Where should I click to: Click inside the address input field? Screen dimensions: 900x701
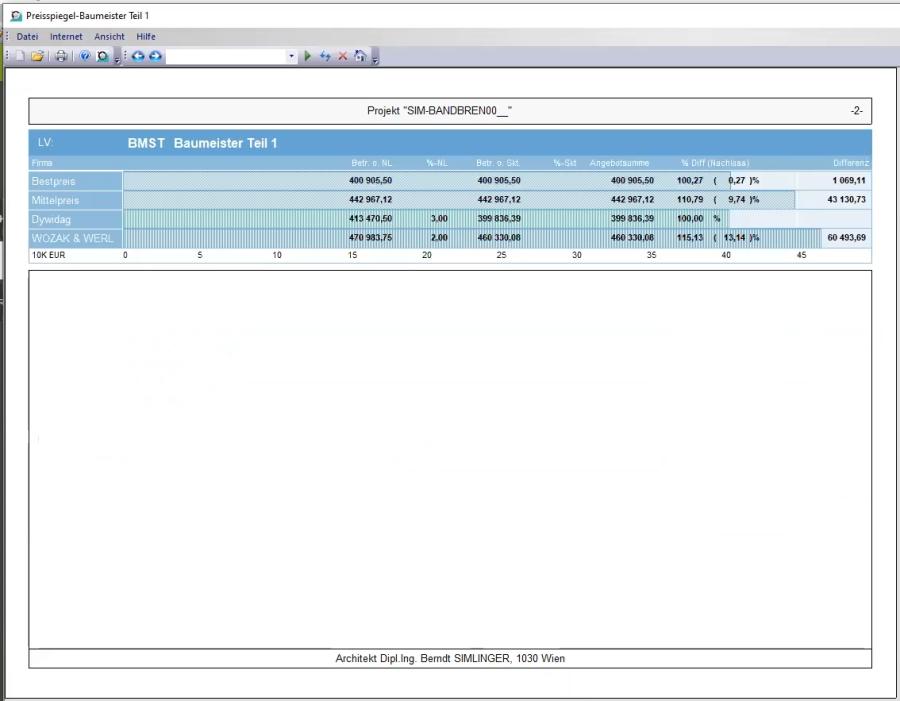point(226,56)
